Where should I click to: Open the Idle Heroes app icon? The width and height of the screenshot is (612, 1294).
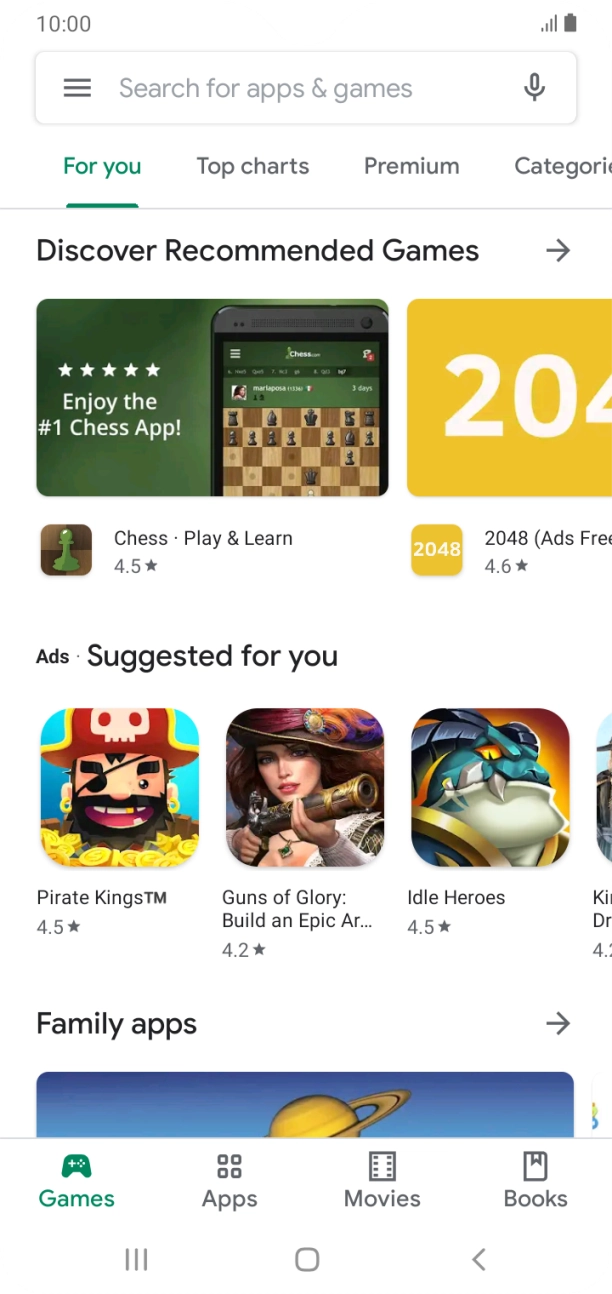click(490, 787)
